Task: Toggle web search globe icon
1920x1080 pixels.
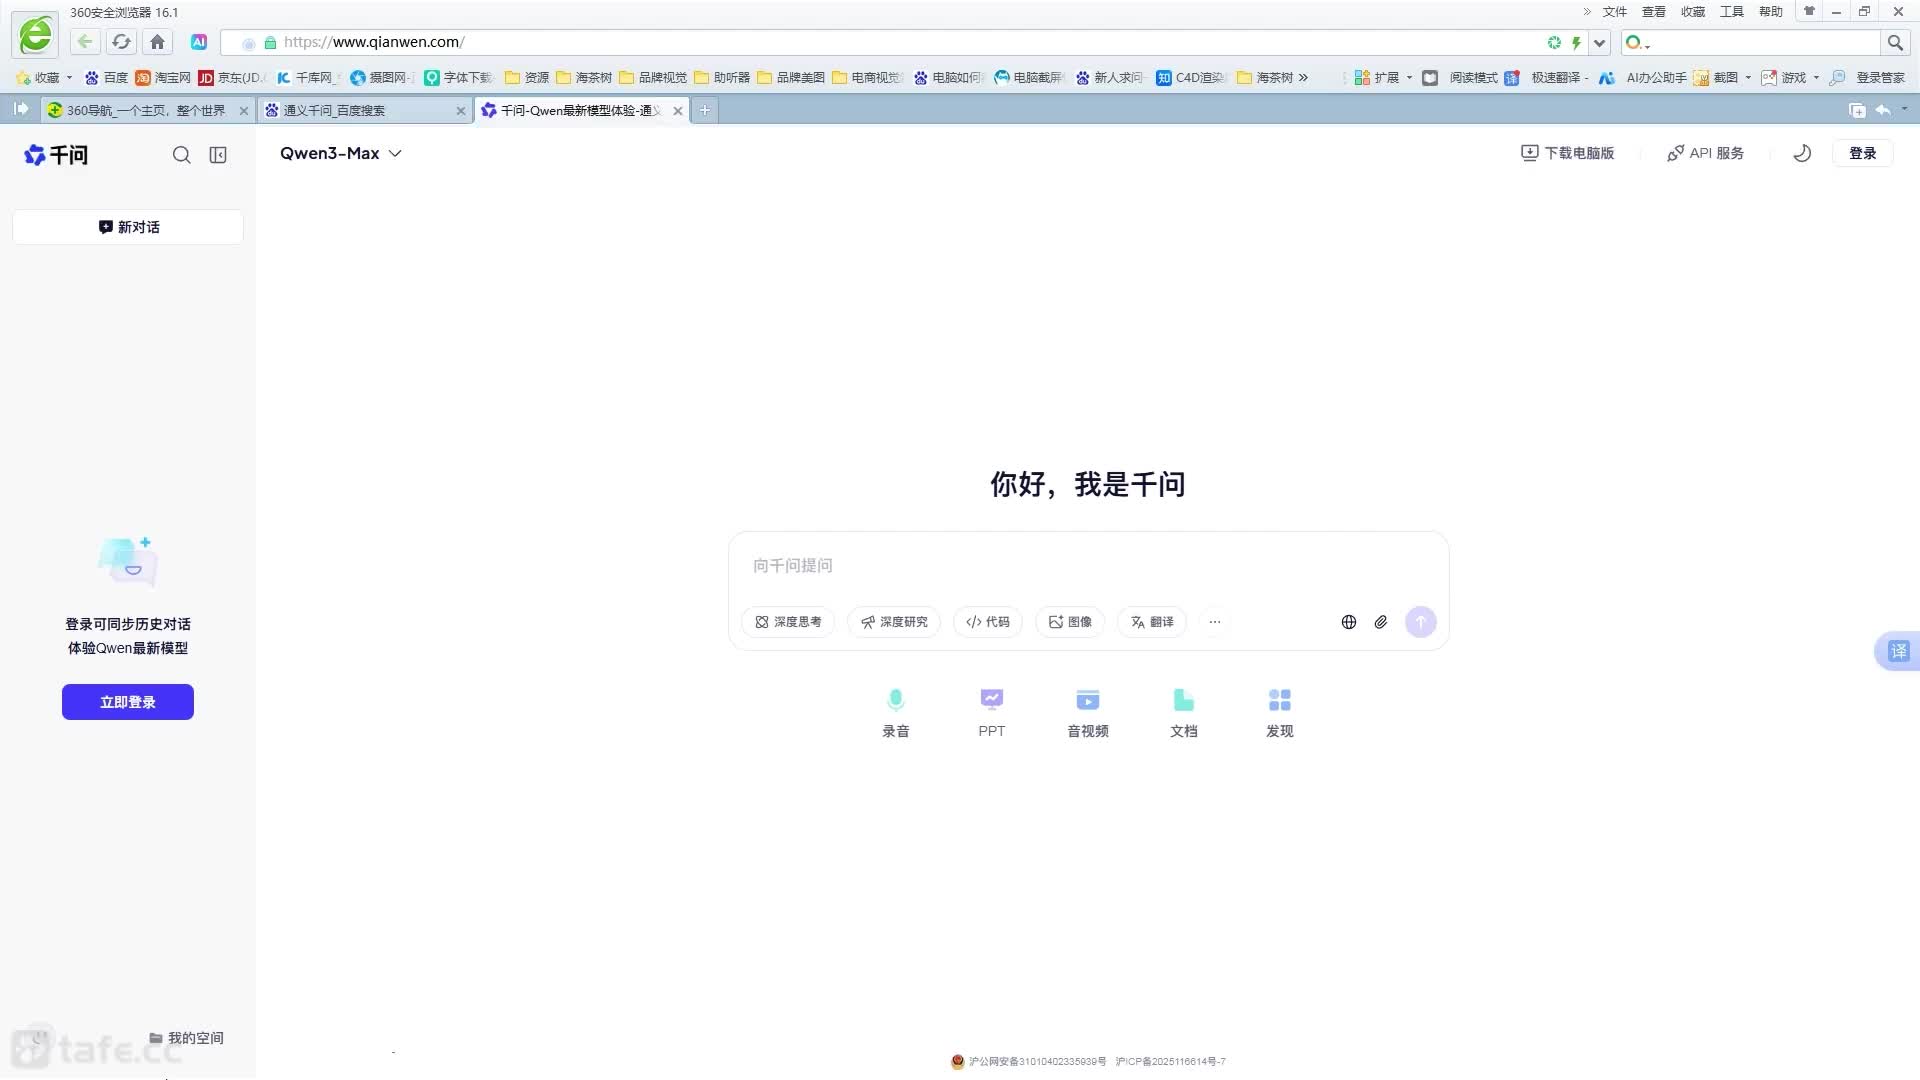Action: click(1349, 622)
